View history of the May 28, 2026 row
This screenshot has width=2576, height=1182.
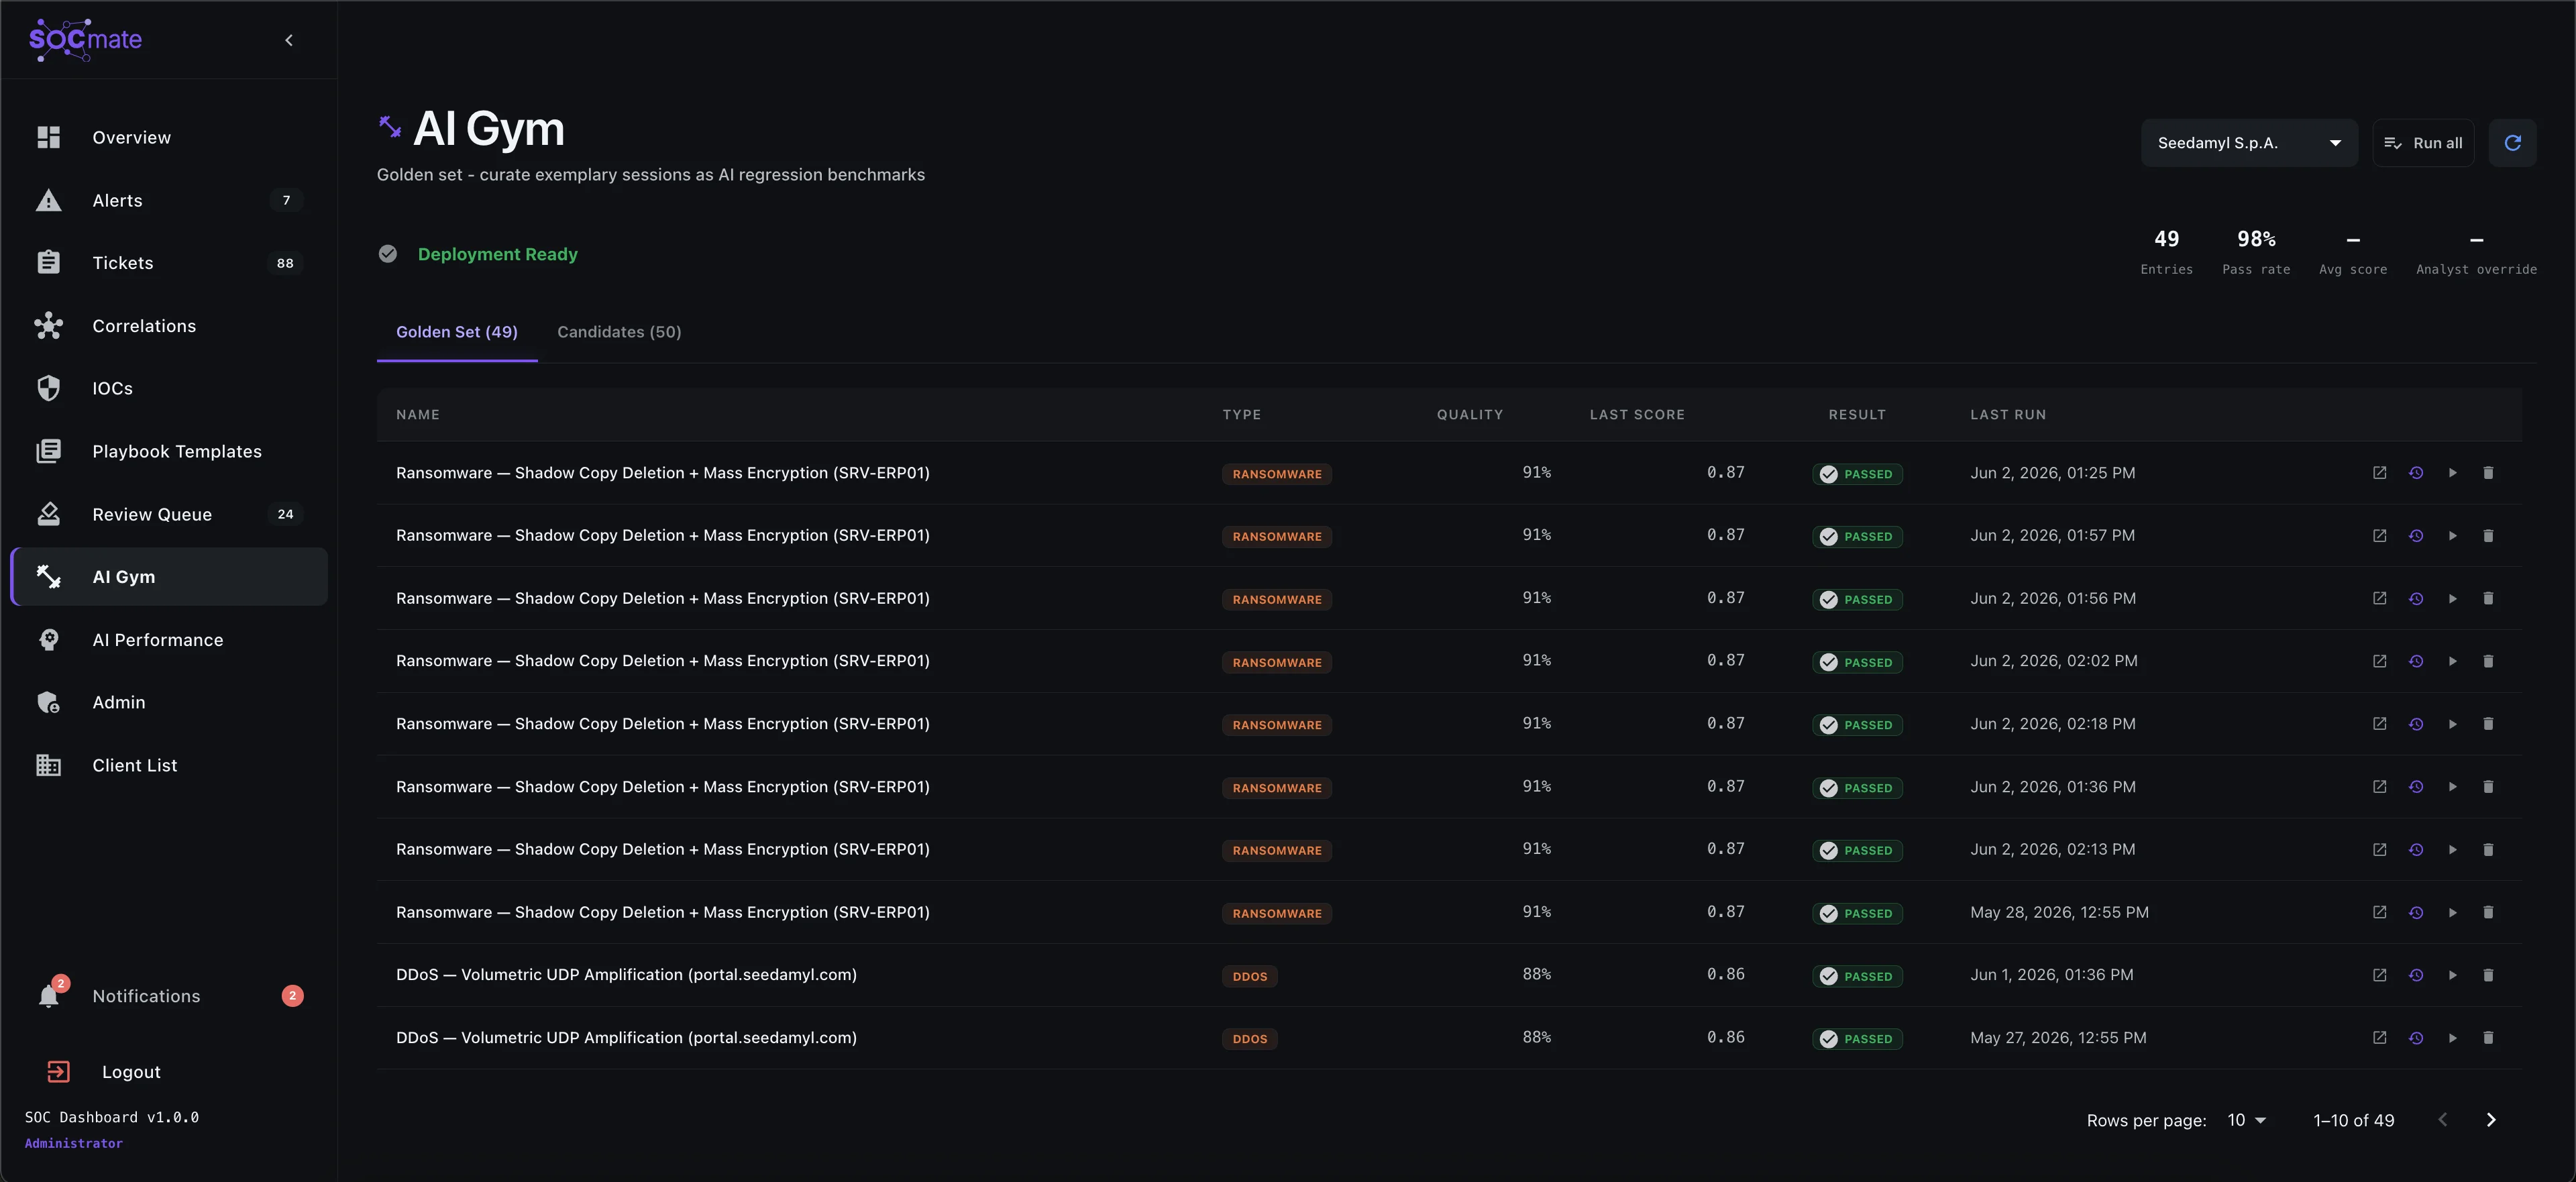coord(2416,912)
